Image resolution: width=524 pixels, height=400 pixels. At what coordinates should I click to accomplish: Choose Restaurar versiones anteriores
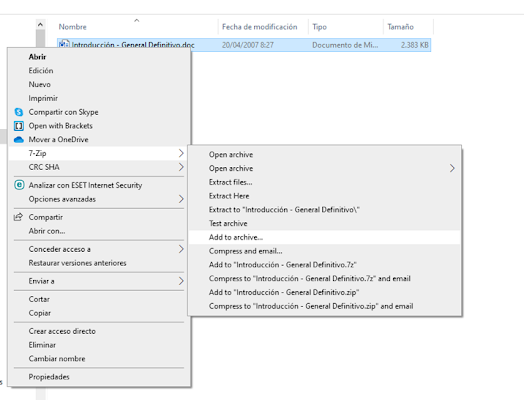(99, 263)
